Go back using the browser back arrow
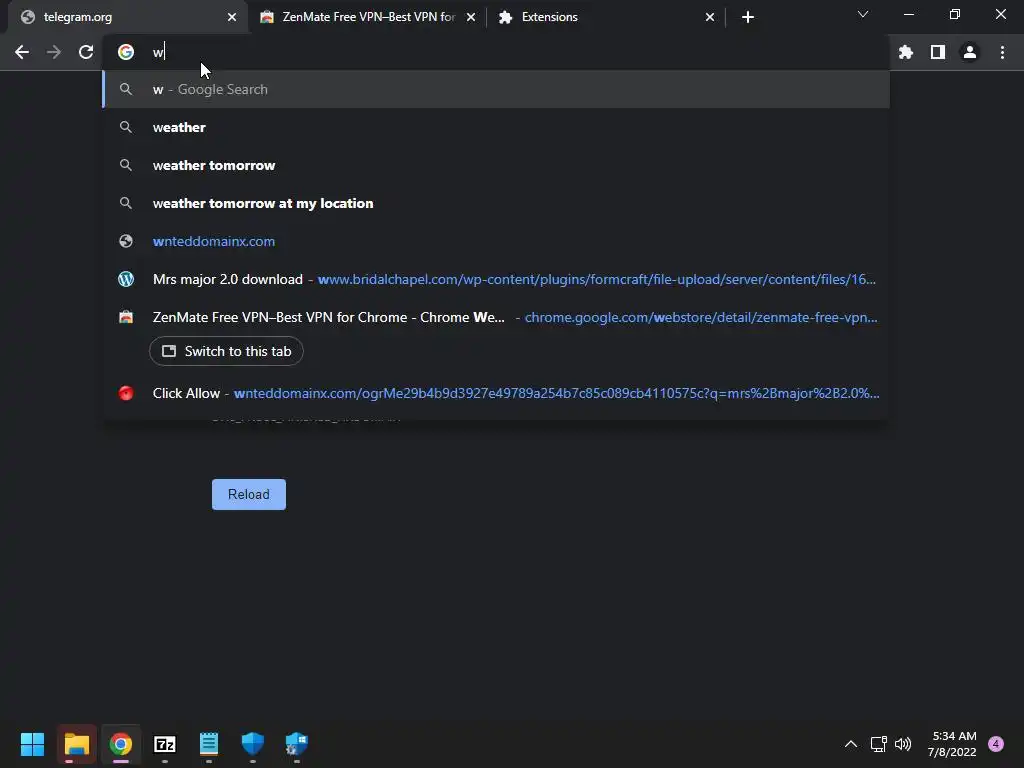This screenshot has height=768, width=1024. point(22,52)
